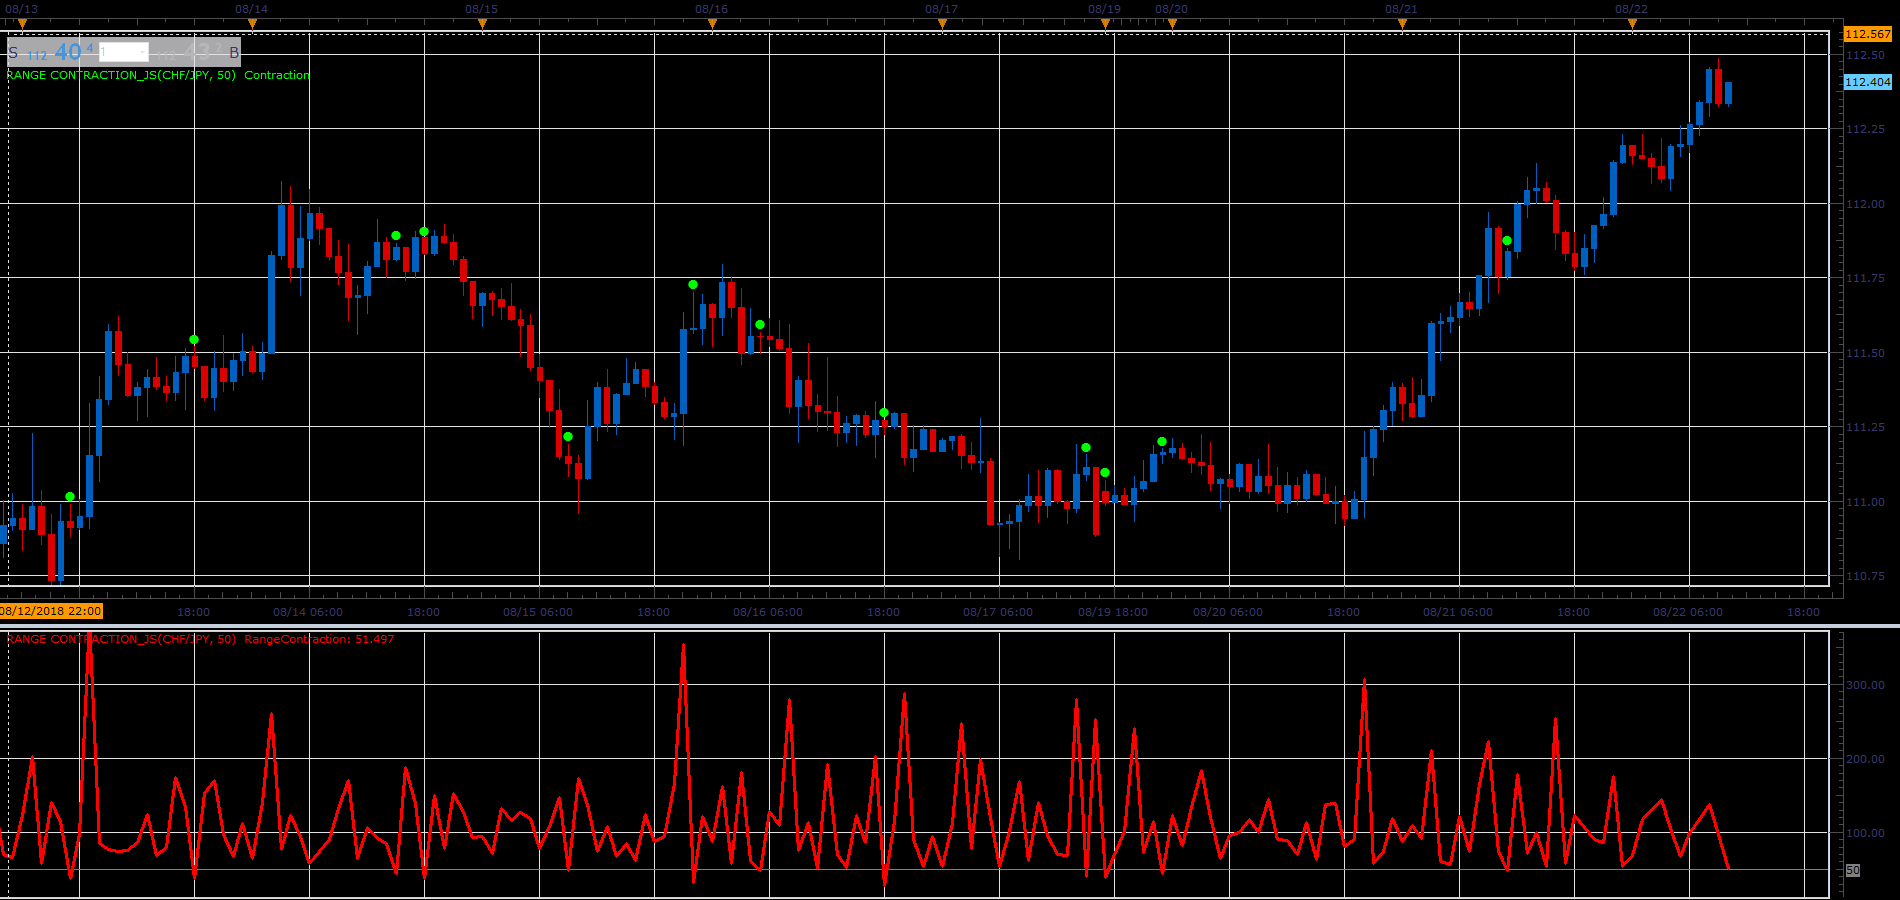This screenshot has height=900, width=1900.
Task: Click the 111.25 price axis label
Action: [1865, 427]
